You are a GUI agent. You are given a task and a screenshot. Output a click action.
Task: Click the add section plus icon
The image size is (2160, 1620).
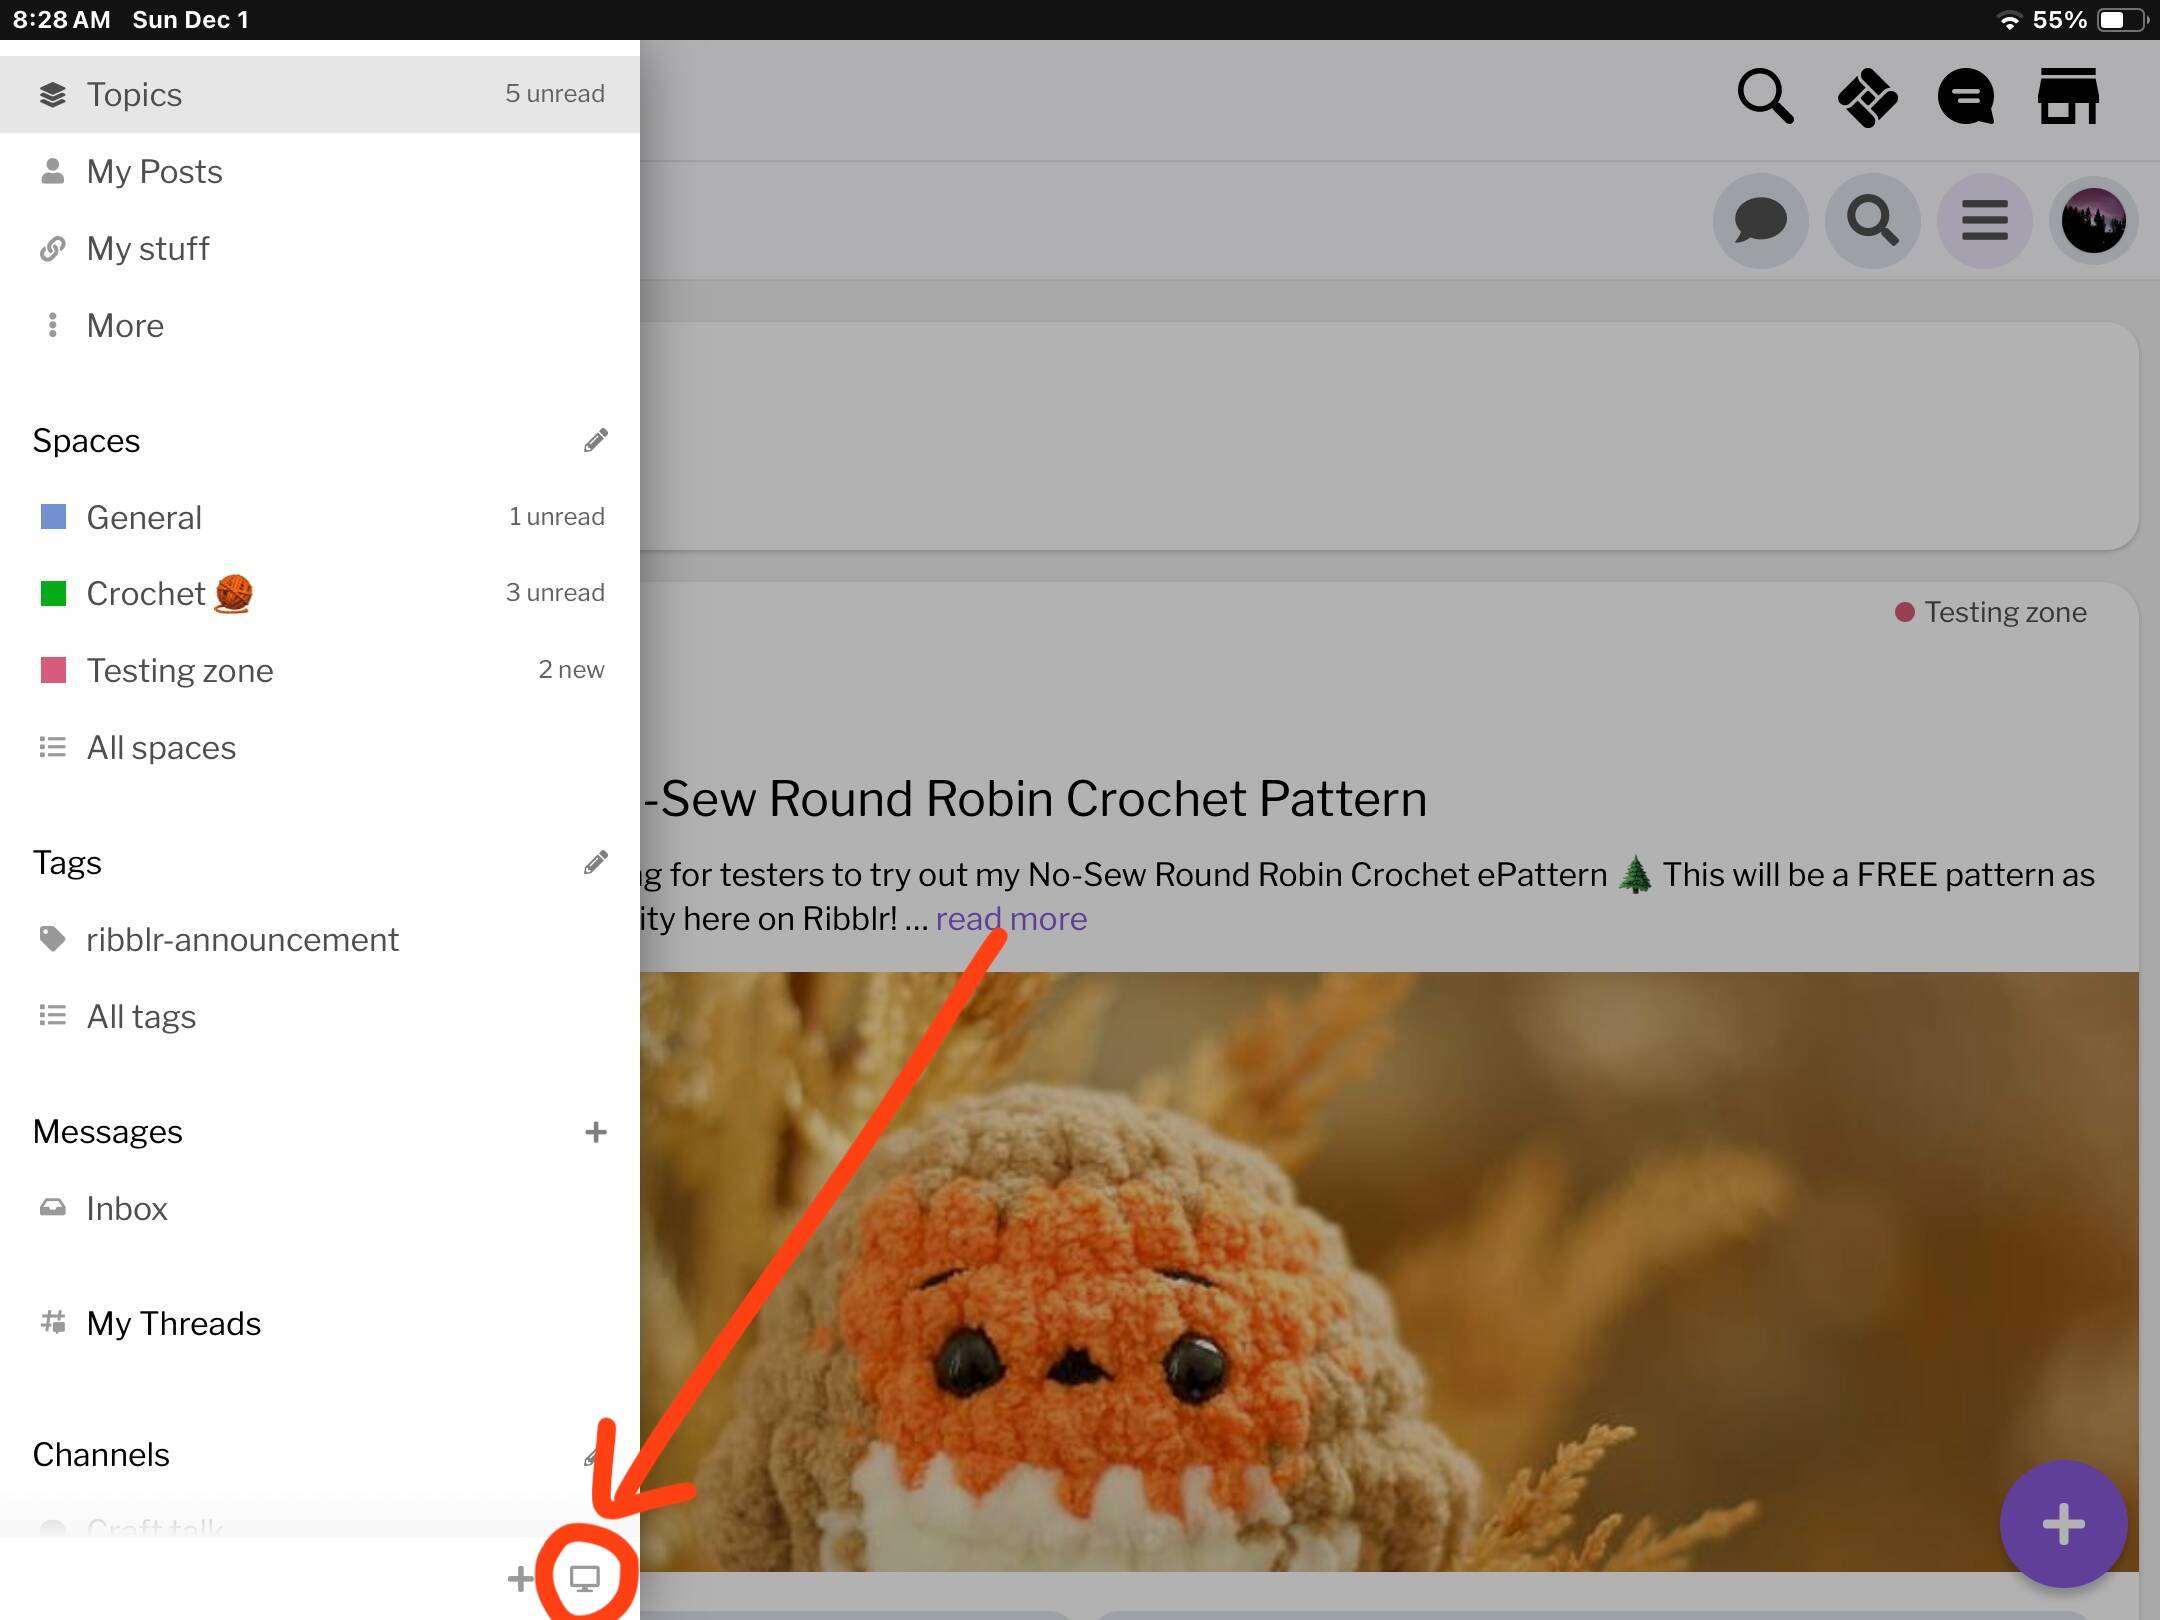pyautogui.click(x=520, y=1578)
